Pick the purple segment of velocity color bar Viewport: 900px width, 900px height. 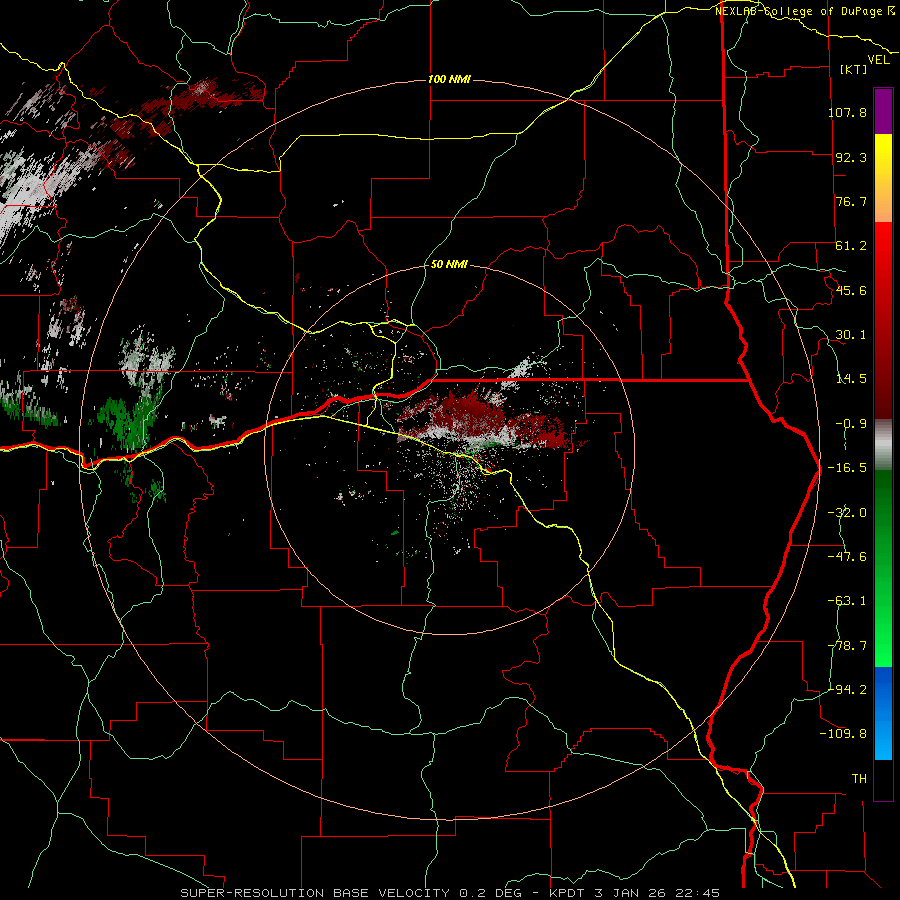(883, 111)
